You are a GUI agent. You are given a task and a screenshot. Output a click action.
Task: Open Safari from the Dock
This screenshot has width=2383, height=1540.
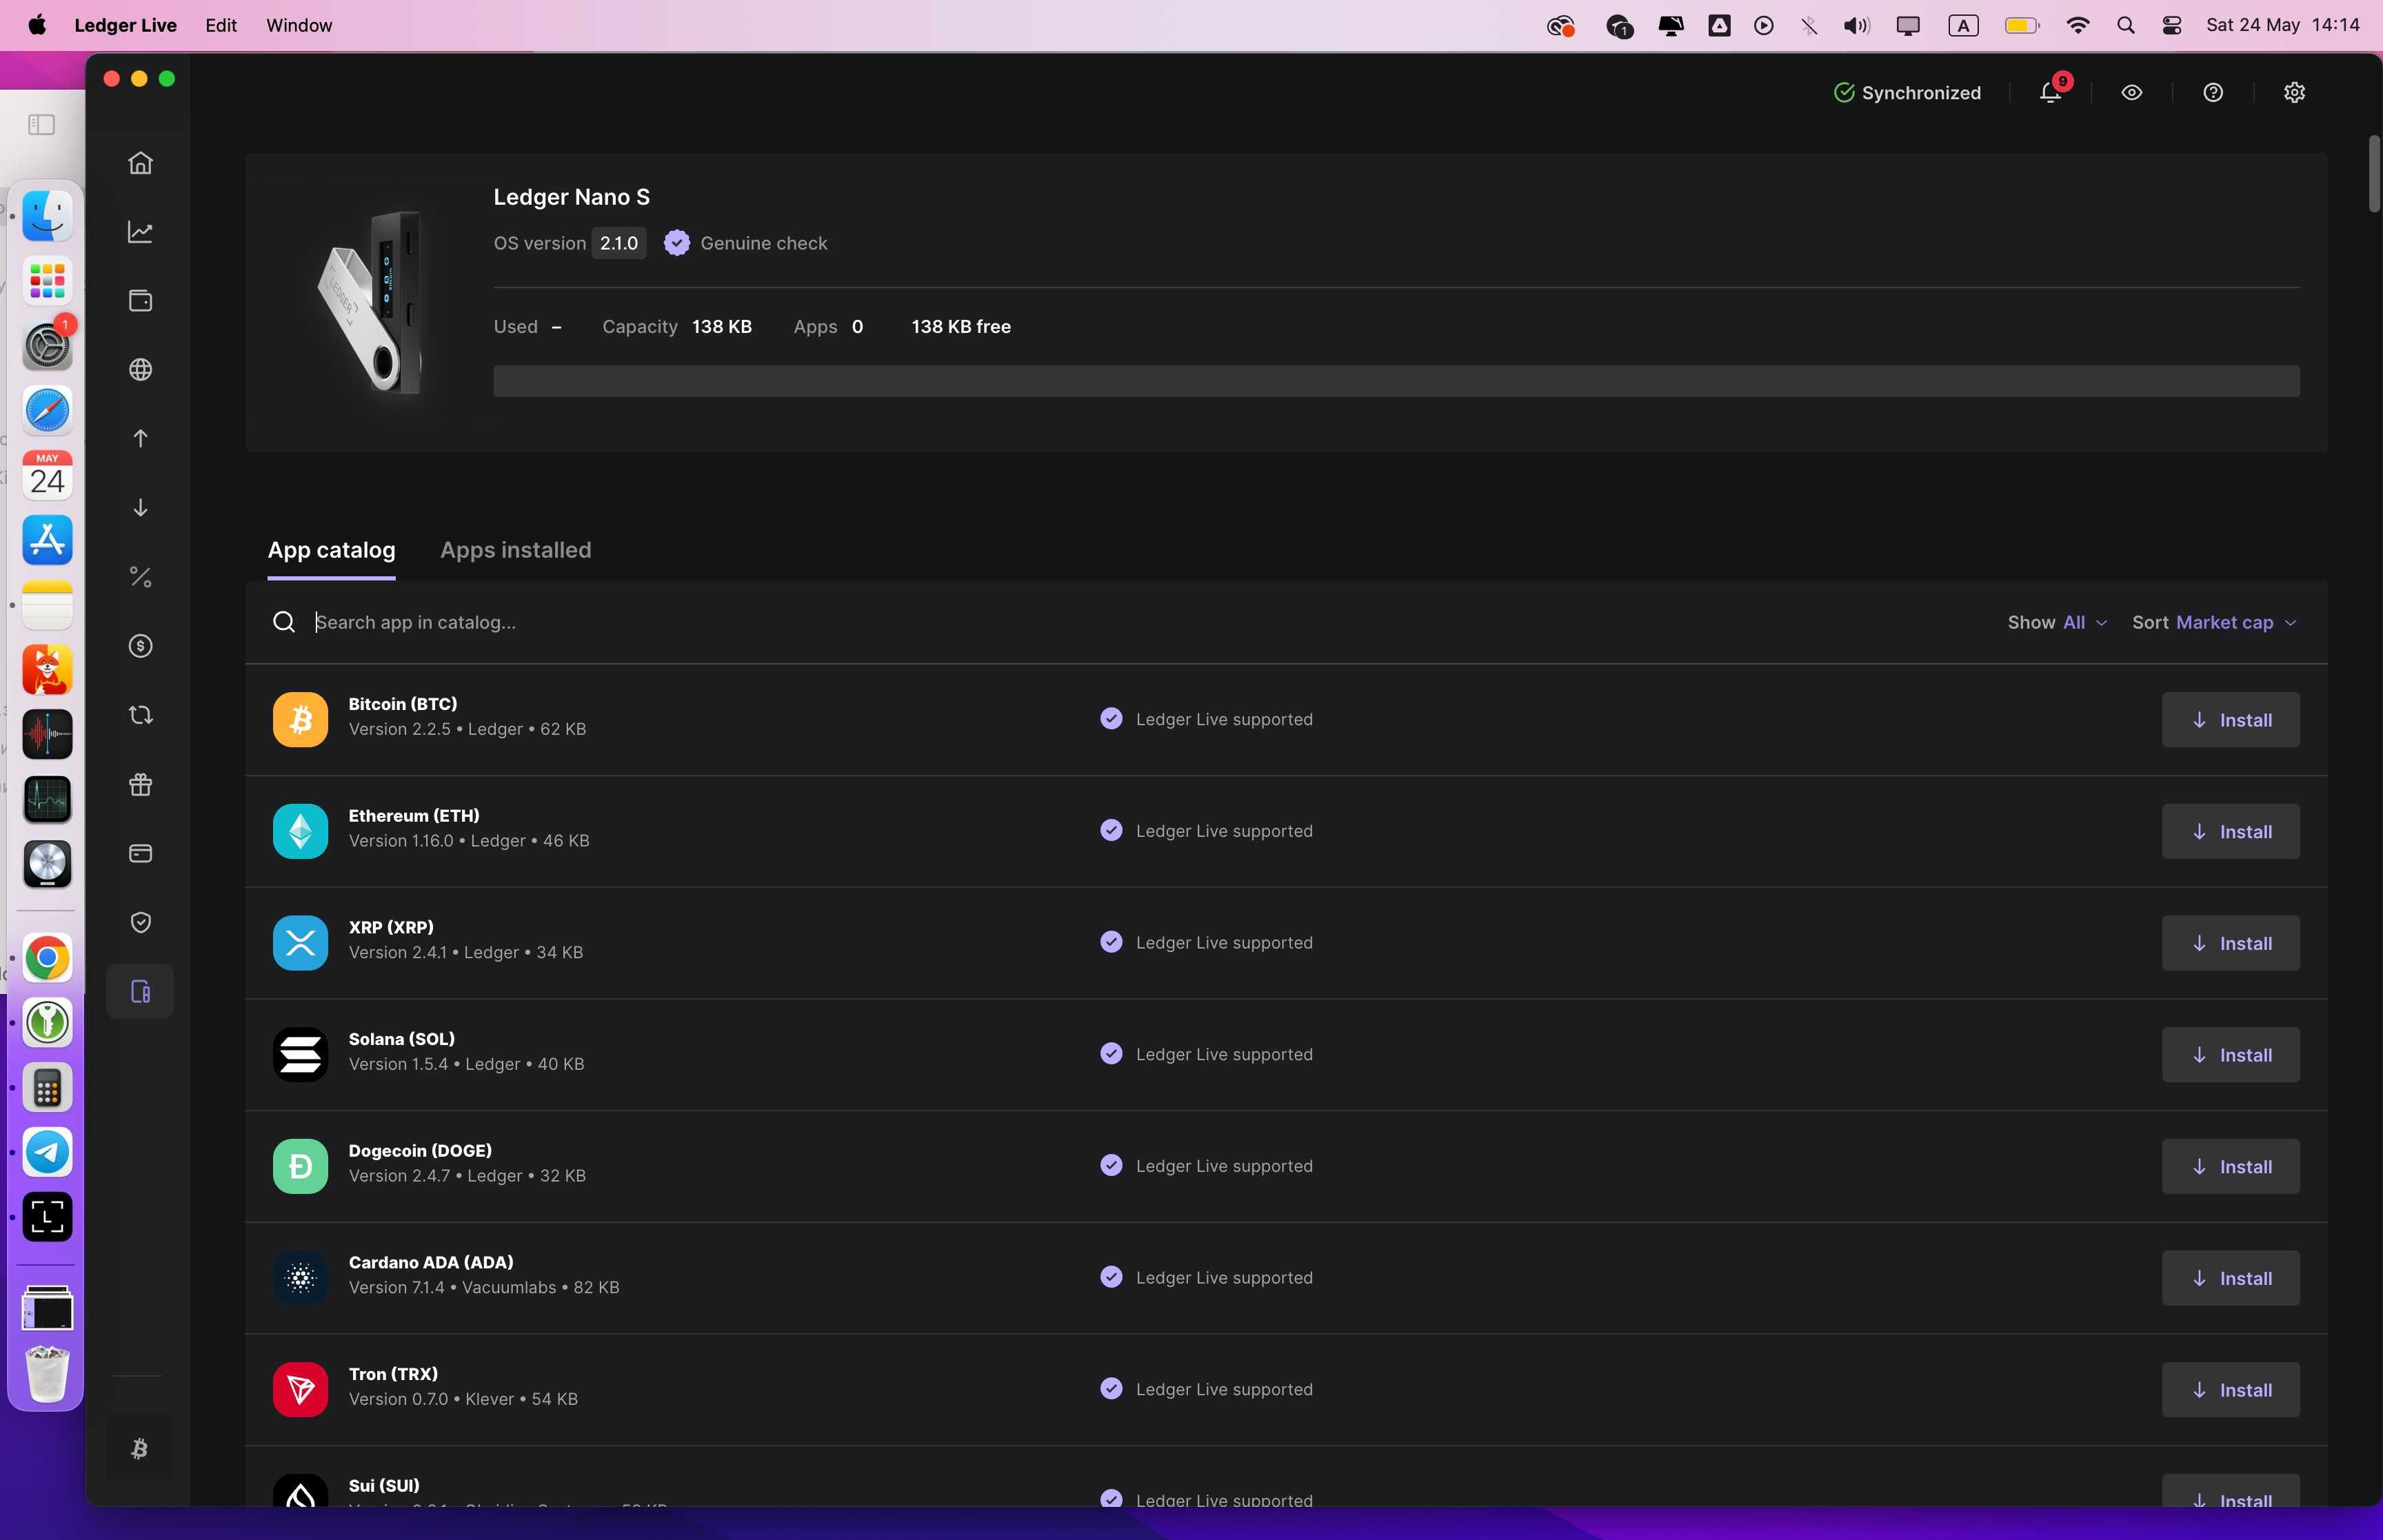tap(47, 411)
